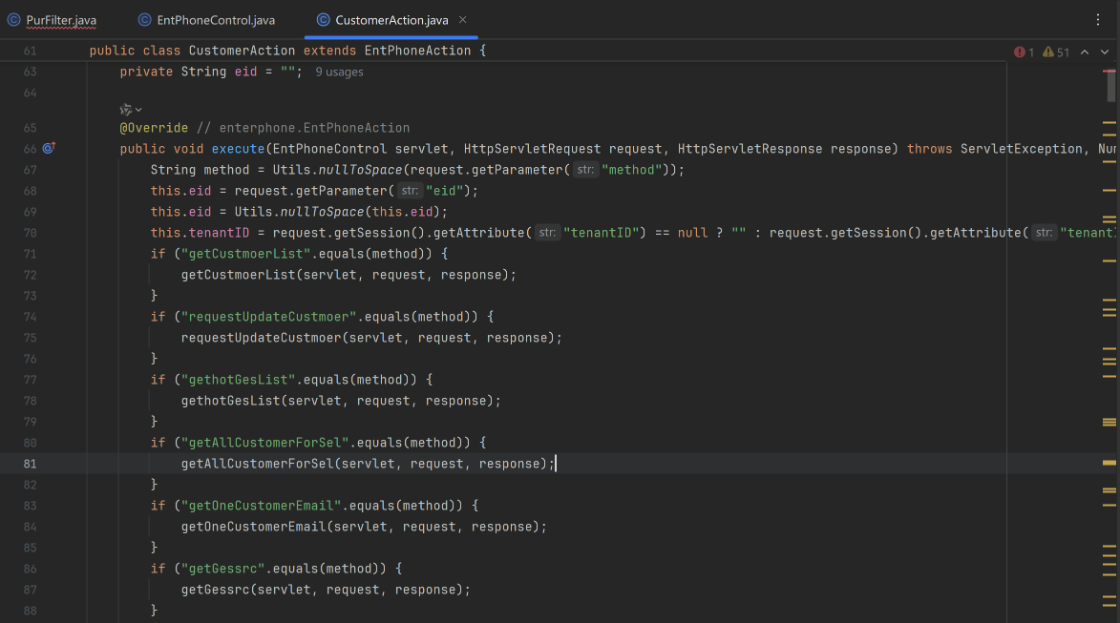Viewport: 1120px width, 623px height.
Task: Open the EntPhoneControl.java editor tab
Action: (215, 20)
